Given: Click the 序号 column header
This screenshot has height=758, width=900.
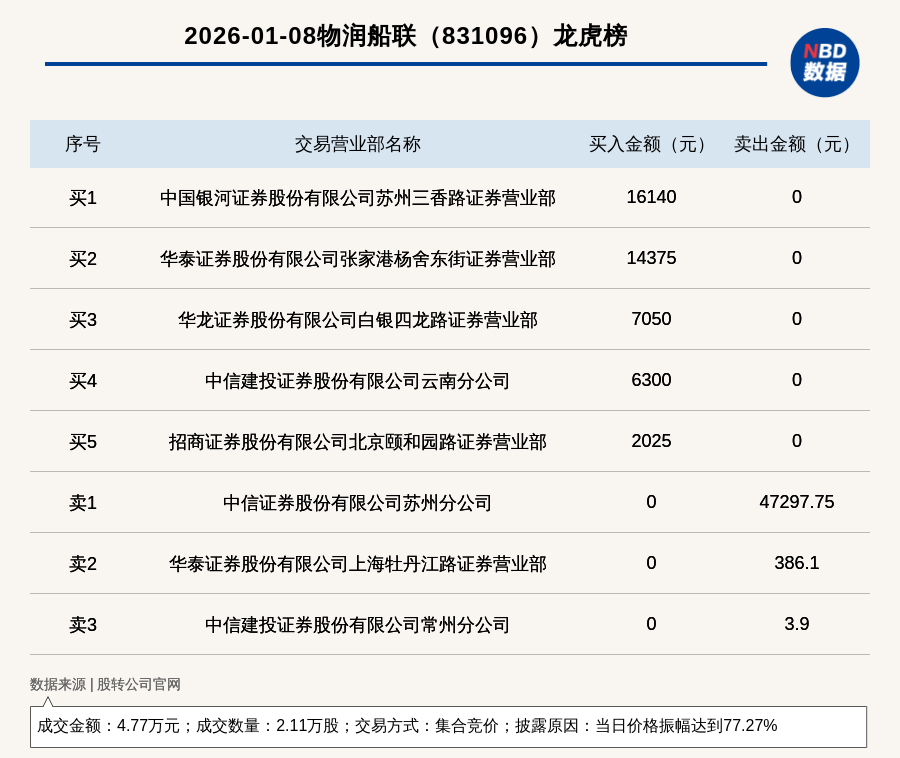Looking at the screenshot, I should click(x=83, y=144).
